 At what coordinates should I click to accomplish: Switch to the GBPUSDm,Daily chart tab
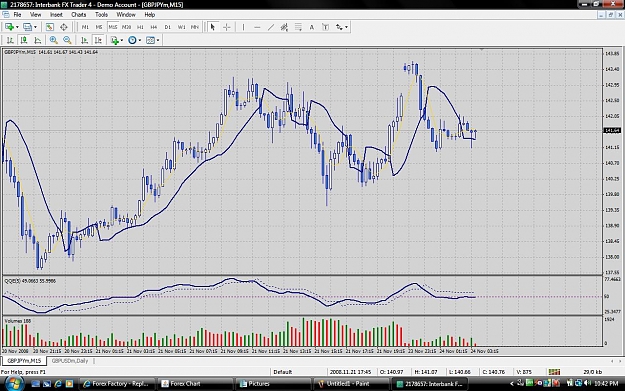[70, 361]
